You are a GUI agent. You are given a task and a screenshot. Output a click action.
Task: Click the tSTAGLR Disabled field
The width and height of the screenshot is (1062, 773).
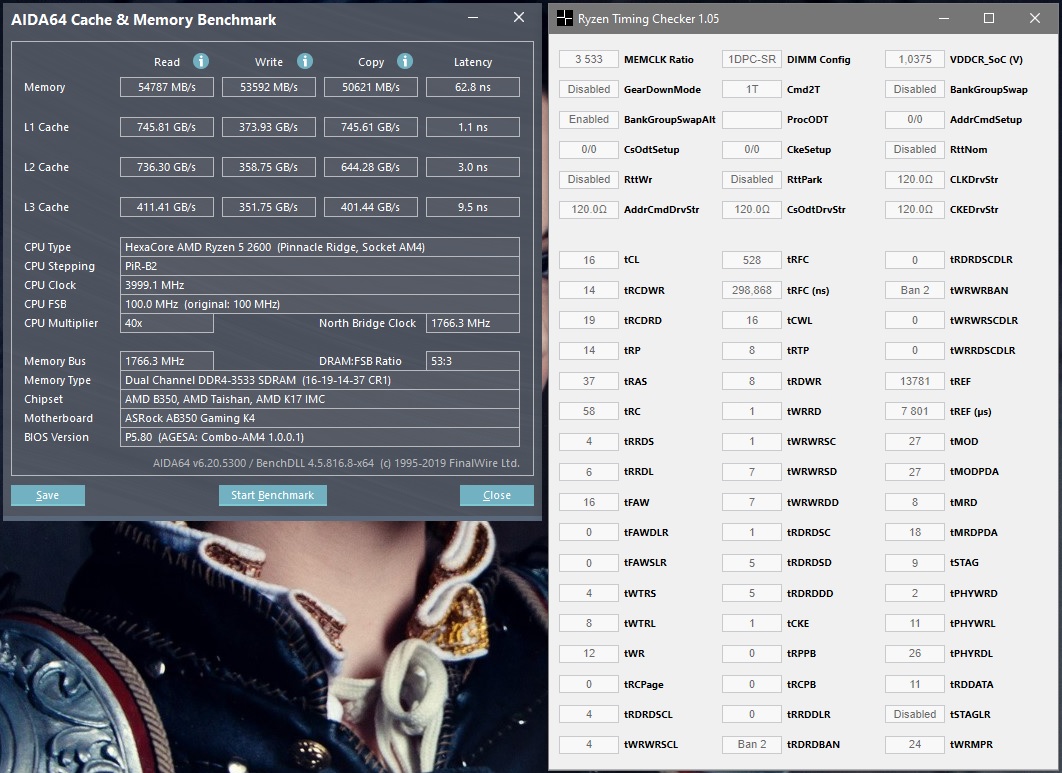(914, 714)
